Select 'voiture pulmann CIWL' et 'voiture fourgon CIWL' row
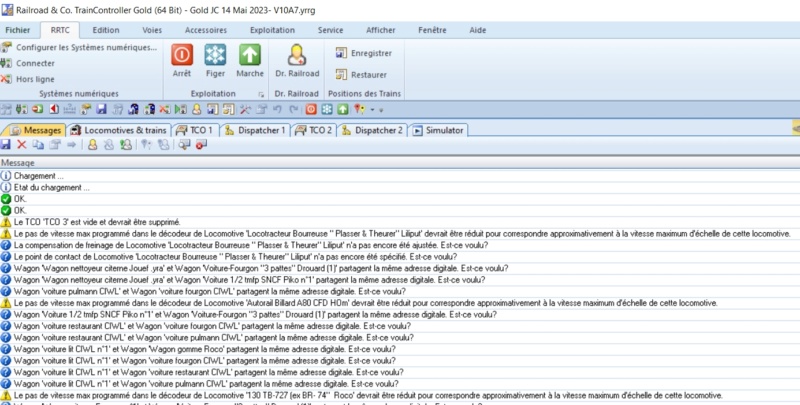 pyautogui.click(x=400, y=291)
